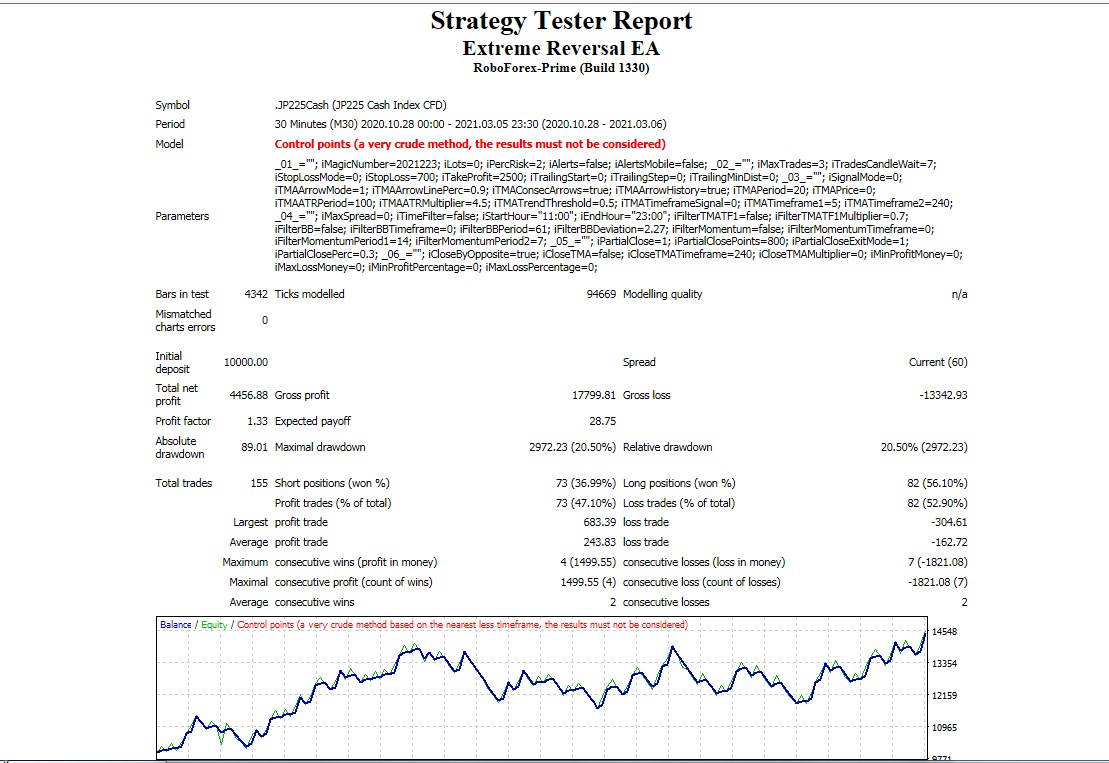1109x763 pixels.
Task: Select the iMagicNumber=2021223 parameter text
Action: click(380, 164)
